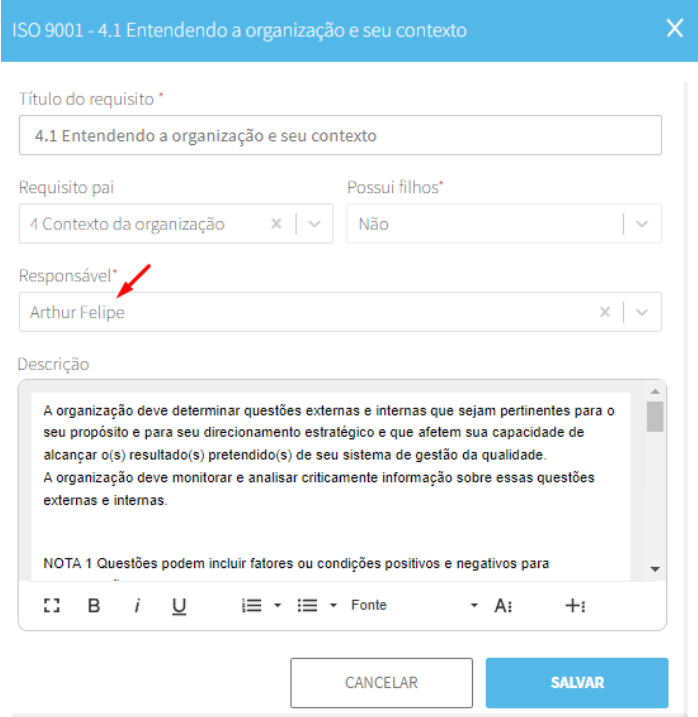Open numbered list style arrow

point(278,605)
